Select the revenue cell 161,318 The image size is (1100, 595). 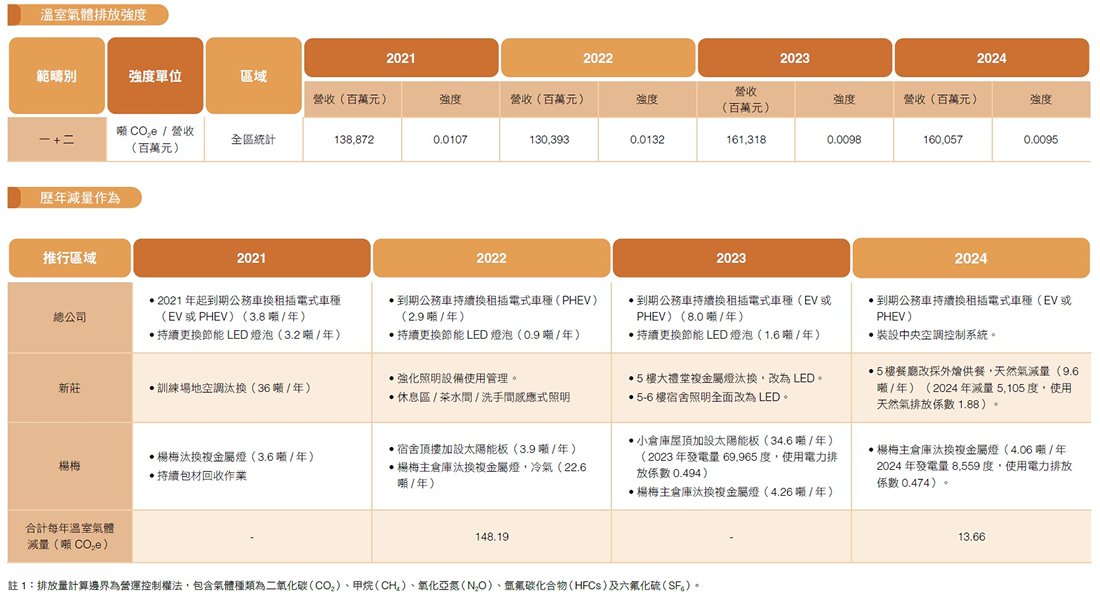pyautogui.click(x=746, y=140)
